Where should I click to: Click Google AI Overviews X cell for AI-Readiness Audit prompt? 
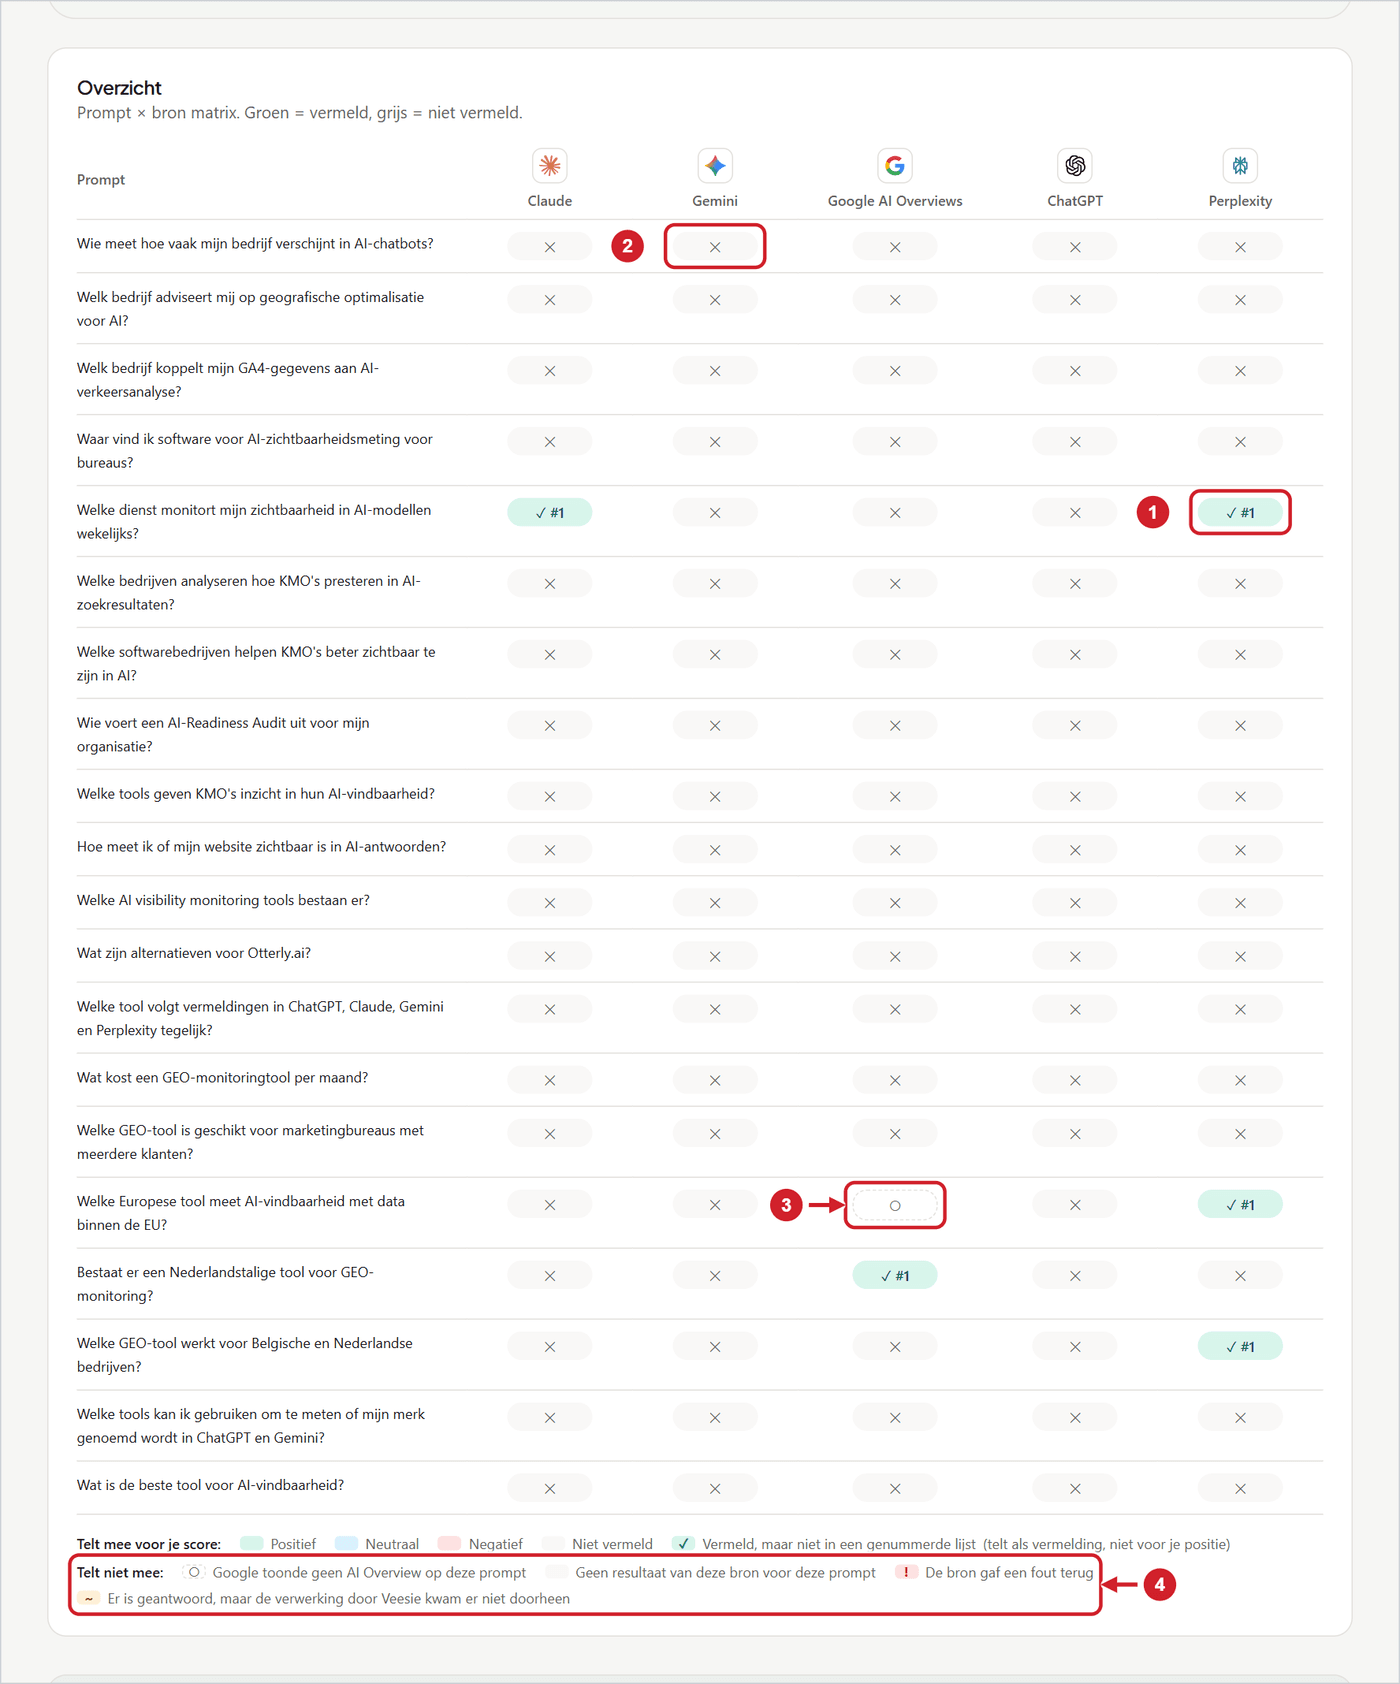coord(895,726)
